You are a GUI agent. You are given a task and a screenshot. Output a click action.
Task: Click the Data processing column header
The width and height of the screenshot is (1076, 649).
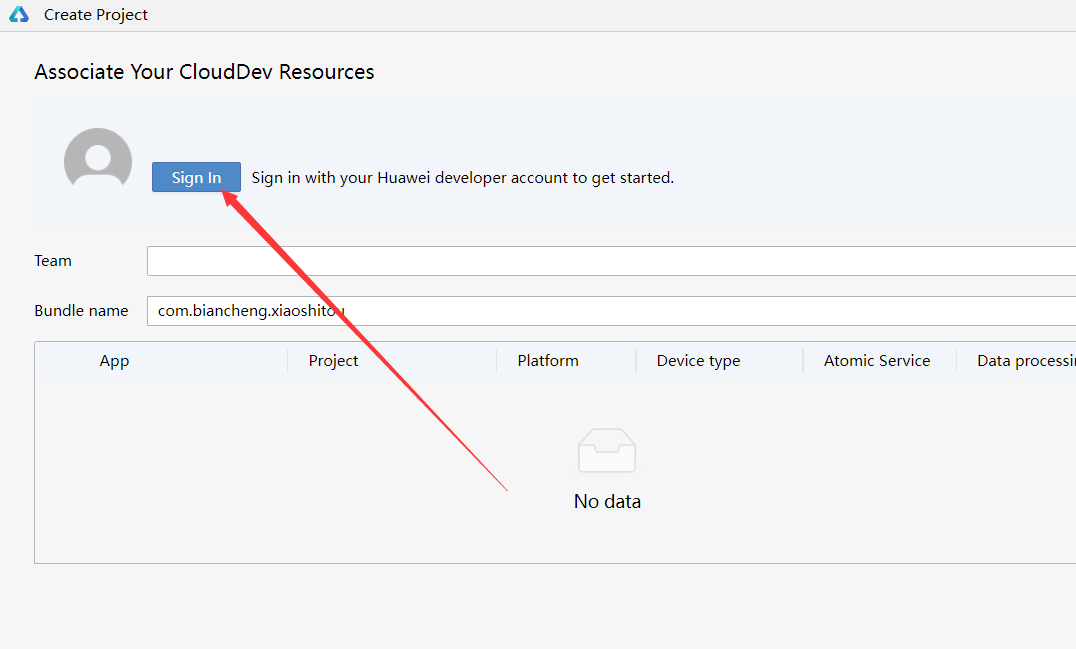click(x=1026, y=361)
